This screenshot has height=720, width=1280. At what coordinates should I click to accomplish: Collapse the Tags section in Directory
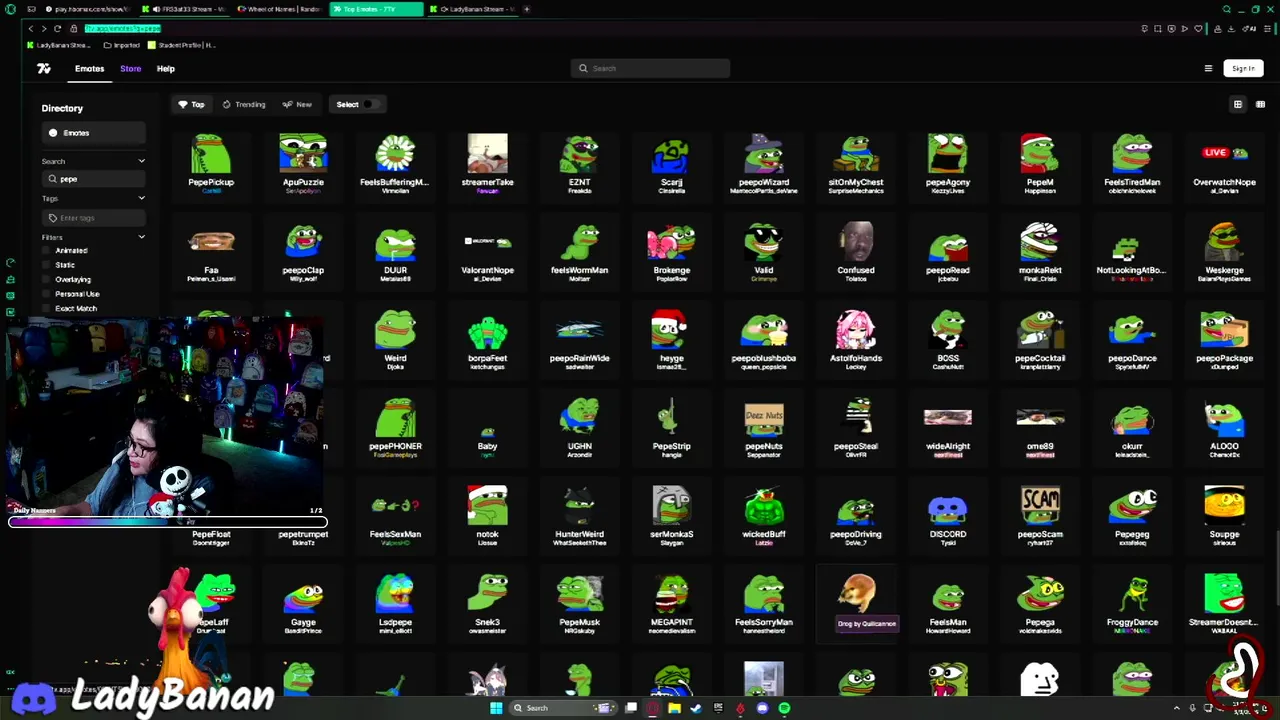(x=141, y=198)
